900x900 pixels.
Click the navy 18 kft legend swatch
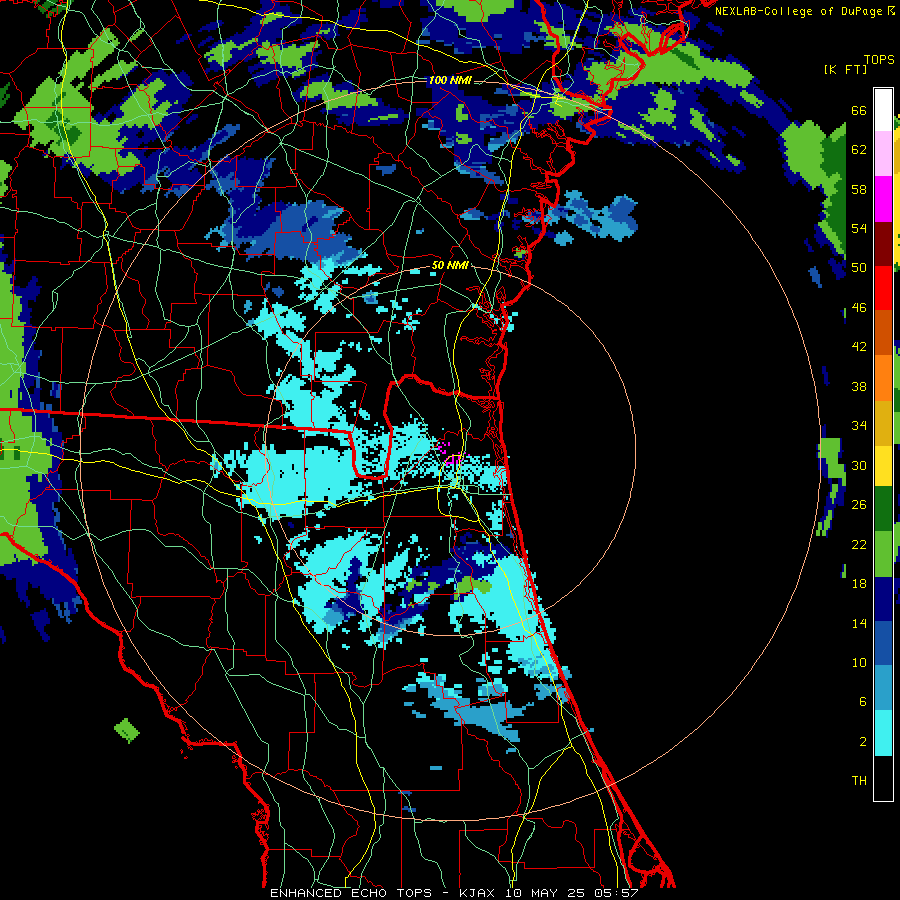(x=883, y=599)
